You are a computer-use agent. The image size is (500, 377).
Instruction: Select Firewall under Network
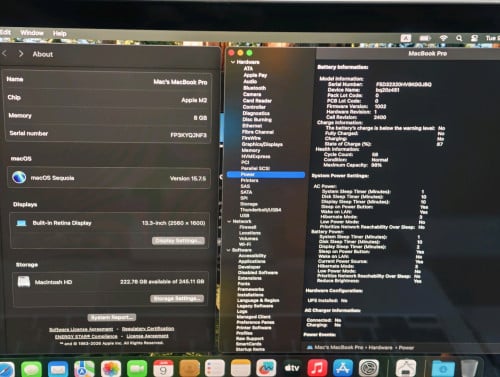[x=247, y=227]
